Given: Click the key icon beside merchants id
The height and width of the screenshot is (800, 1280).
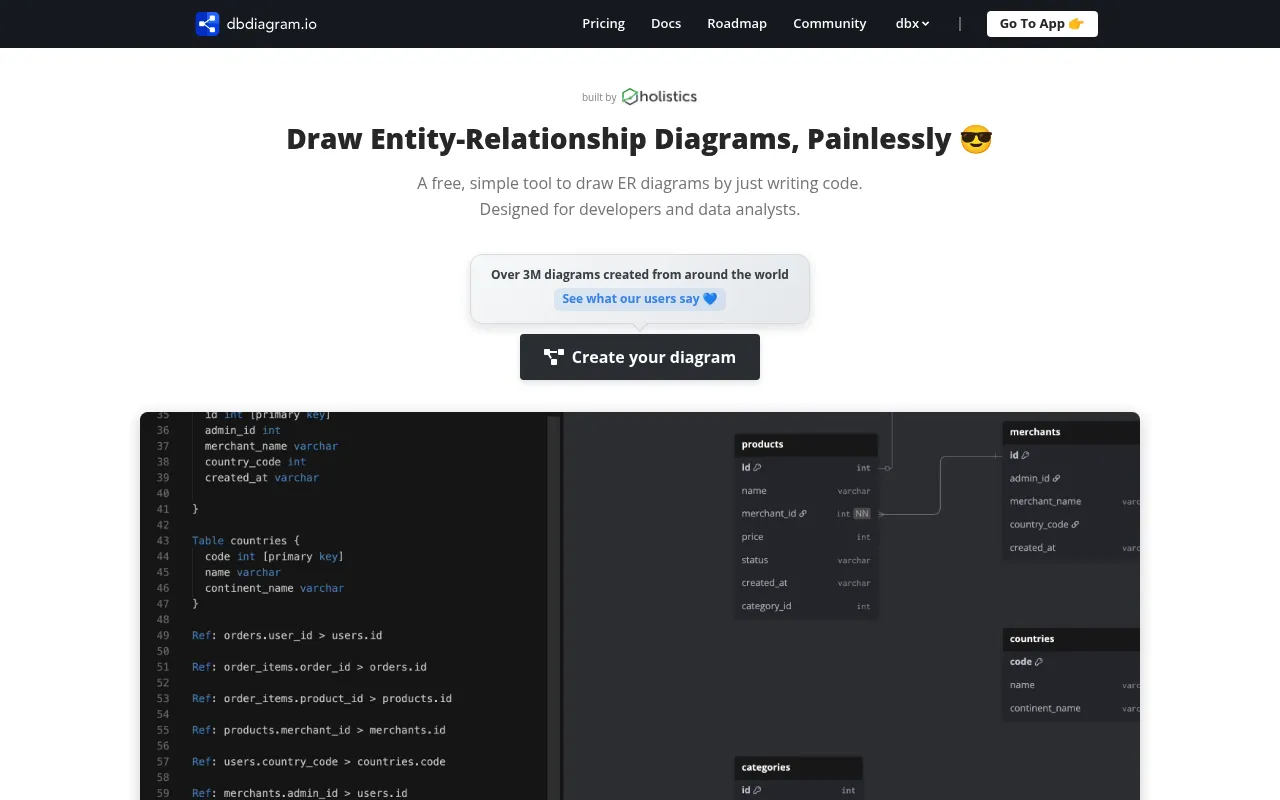Looking at the screenshot, I should (1025, 455).
